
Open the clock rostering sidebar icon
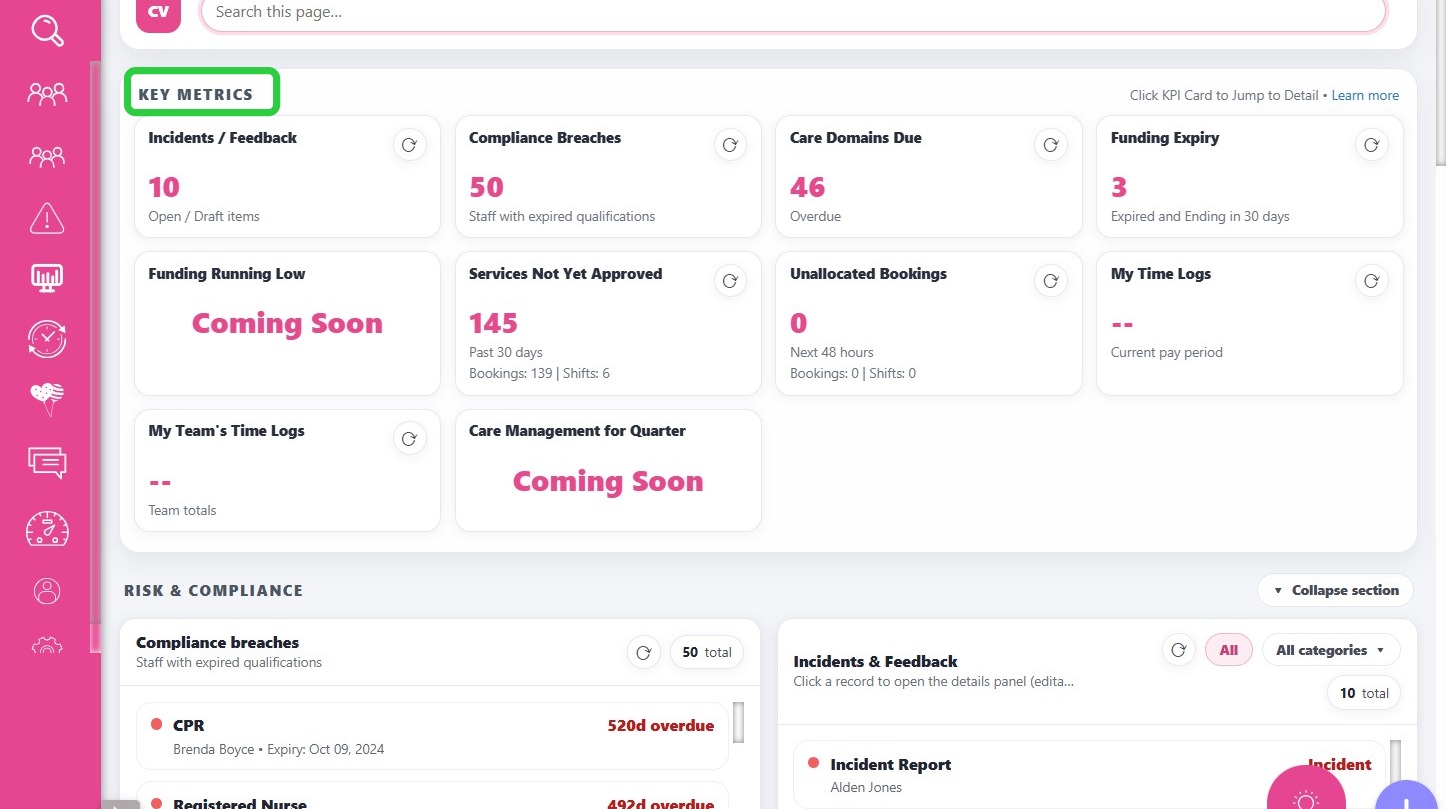47,339
